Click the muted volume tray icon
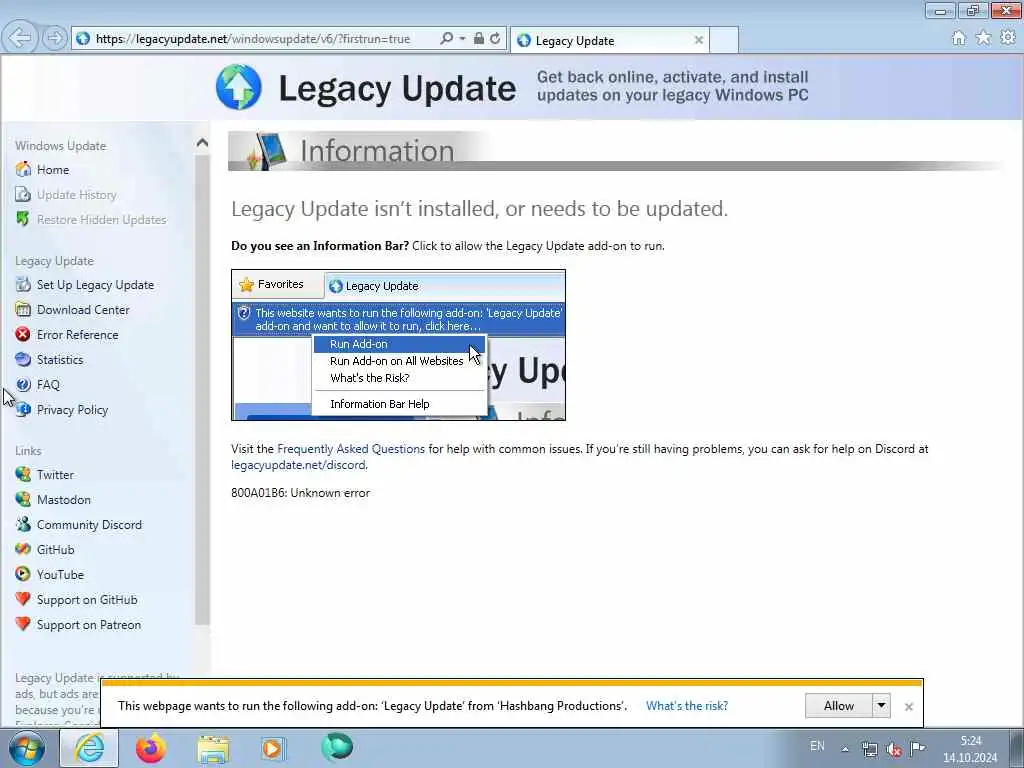This screenshot has height=768, width=1024. (x=893, y=750)
